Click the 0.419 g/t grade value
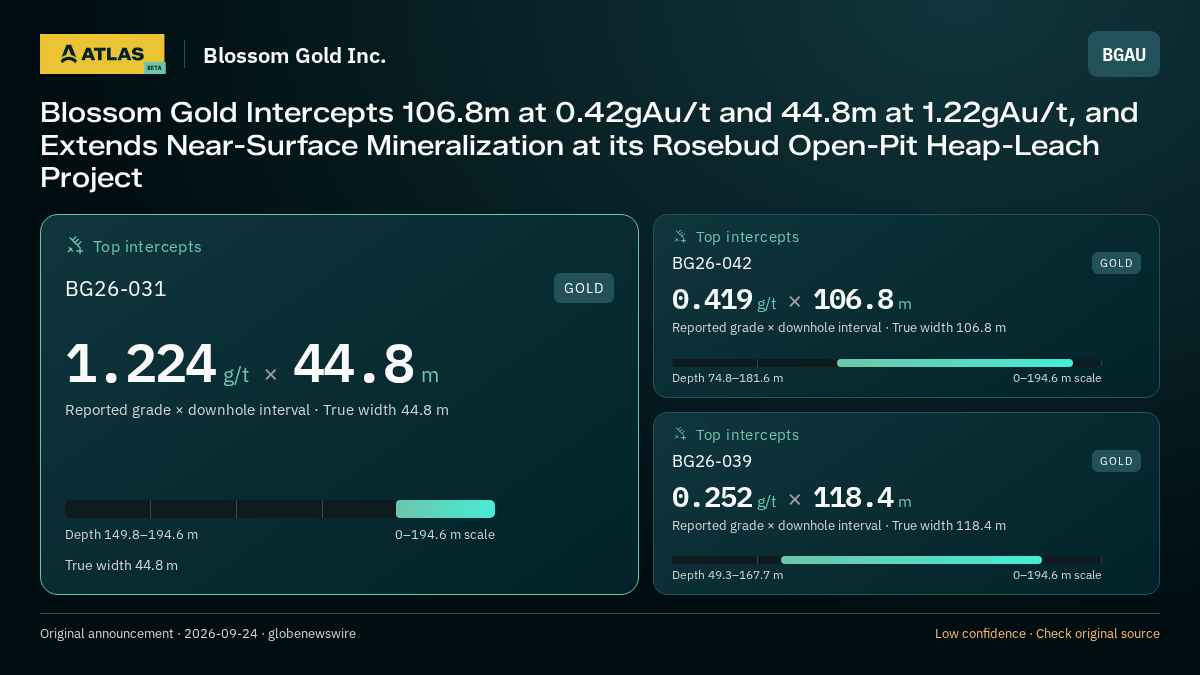Image resolution: width=1200 pixels, height=675 pixels. (724, 300)
